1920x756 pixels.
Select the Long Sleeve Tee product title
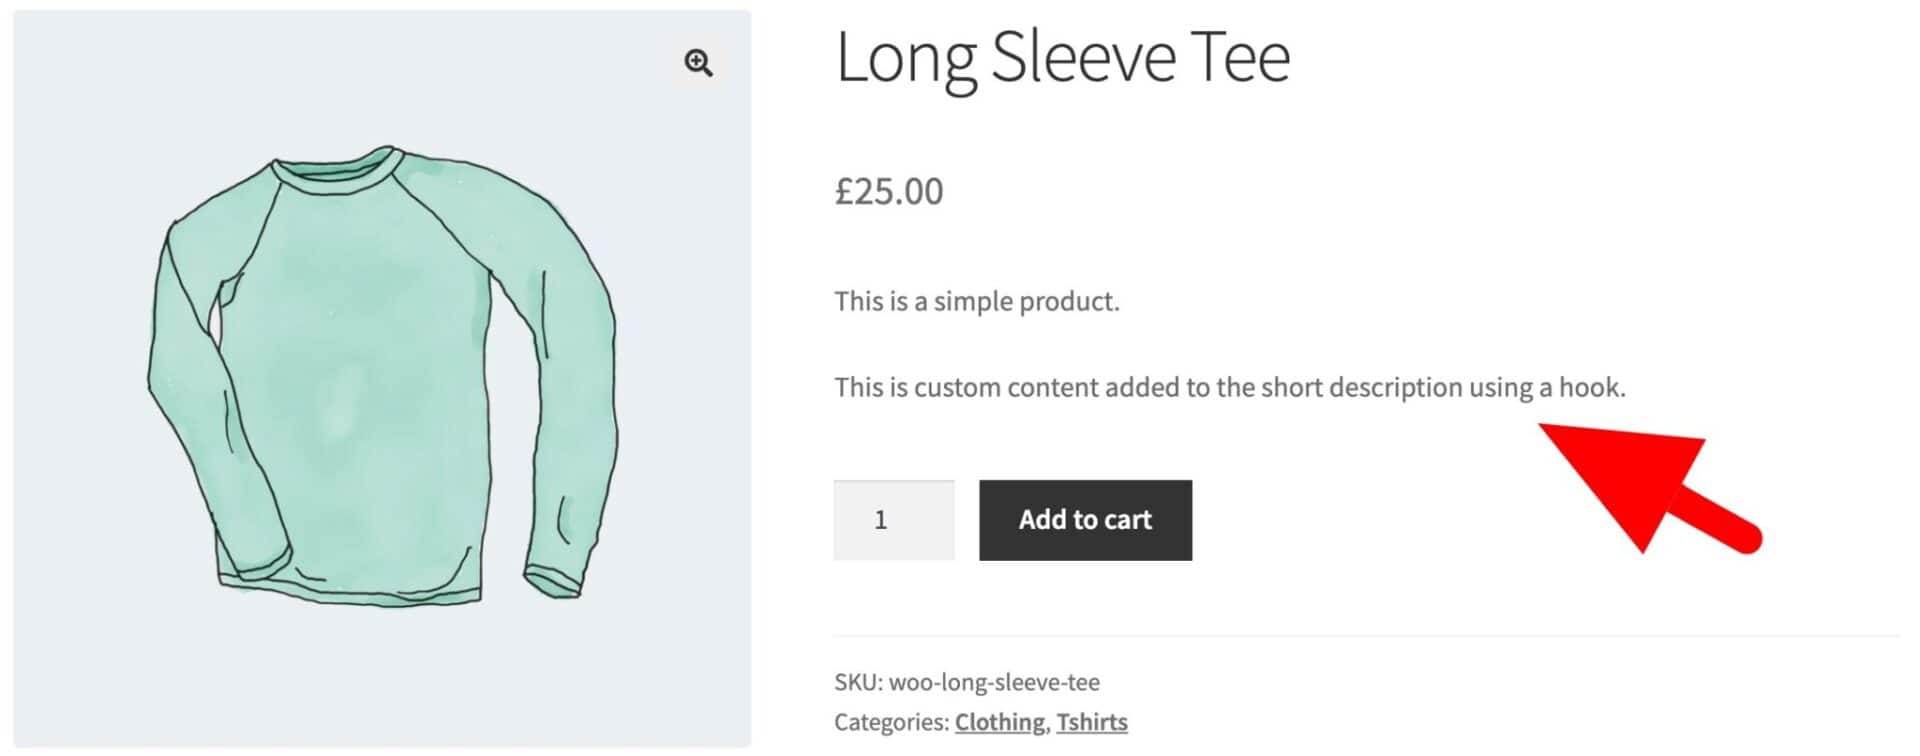[x=1062, y=58]
